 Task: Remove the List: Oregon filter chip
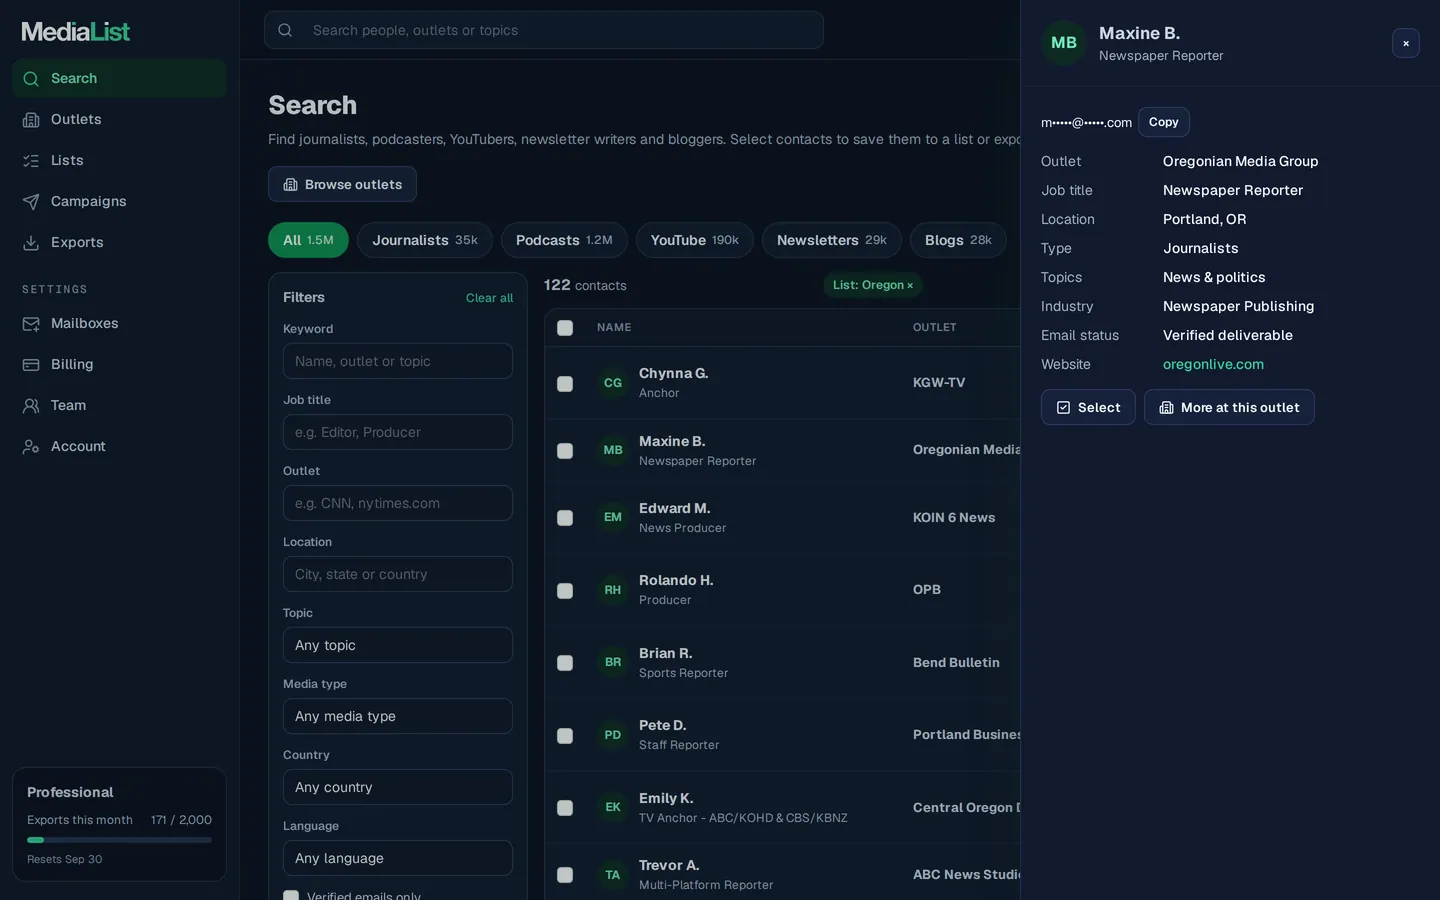910,286
